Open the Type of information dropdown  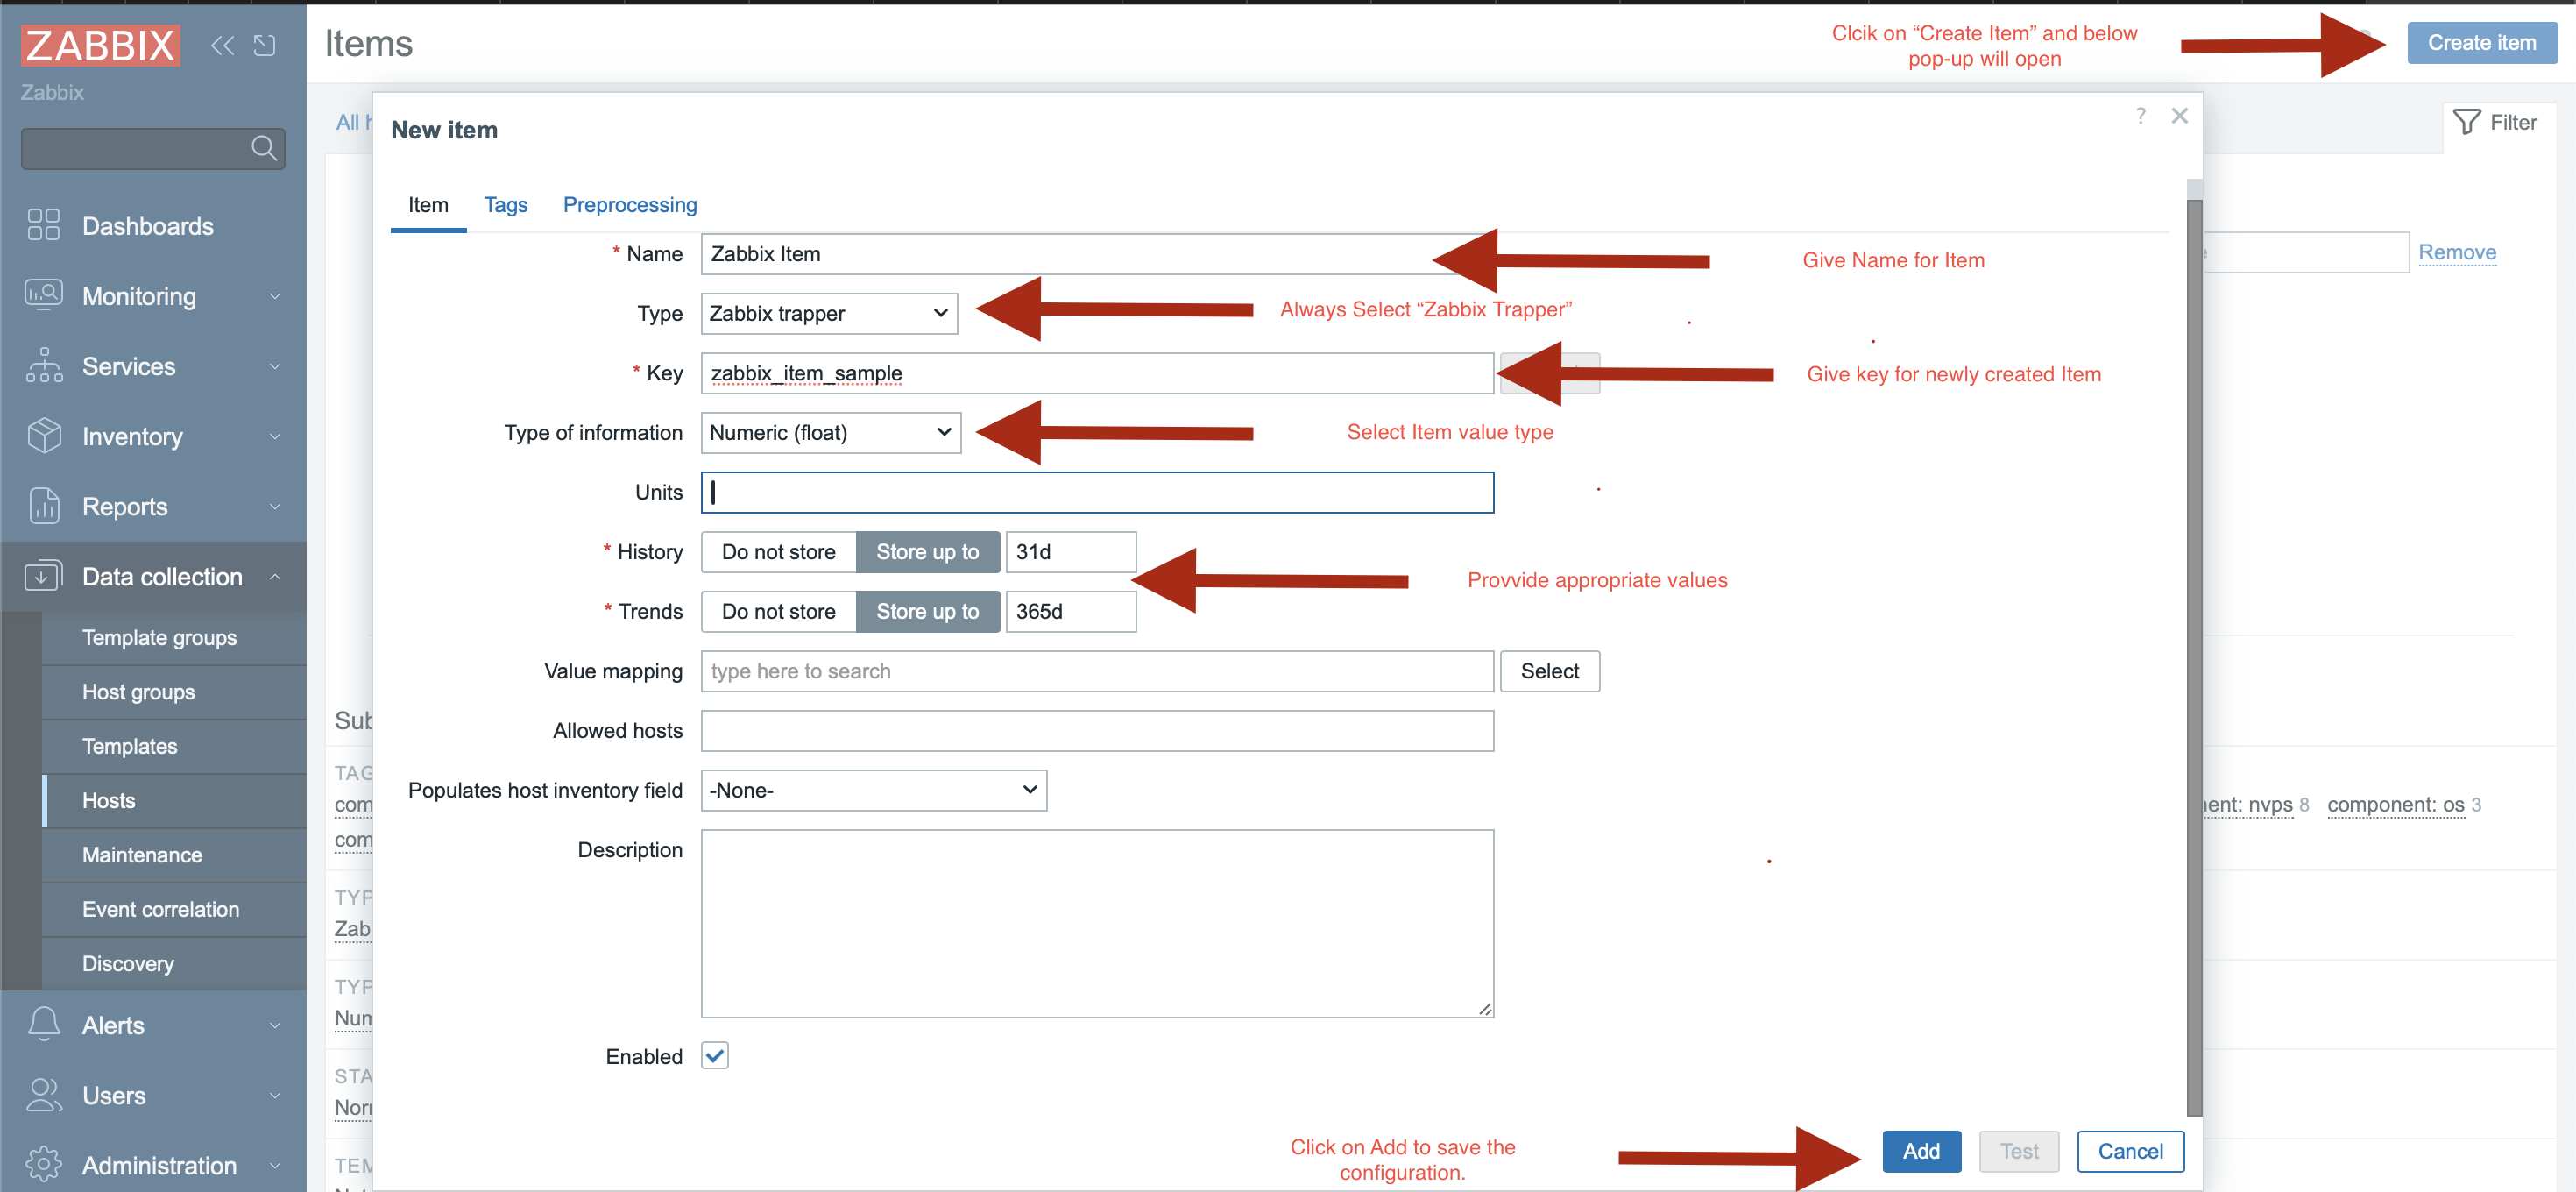tap(831, 432)
